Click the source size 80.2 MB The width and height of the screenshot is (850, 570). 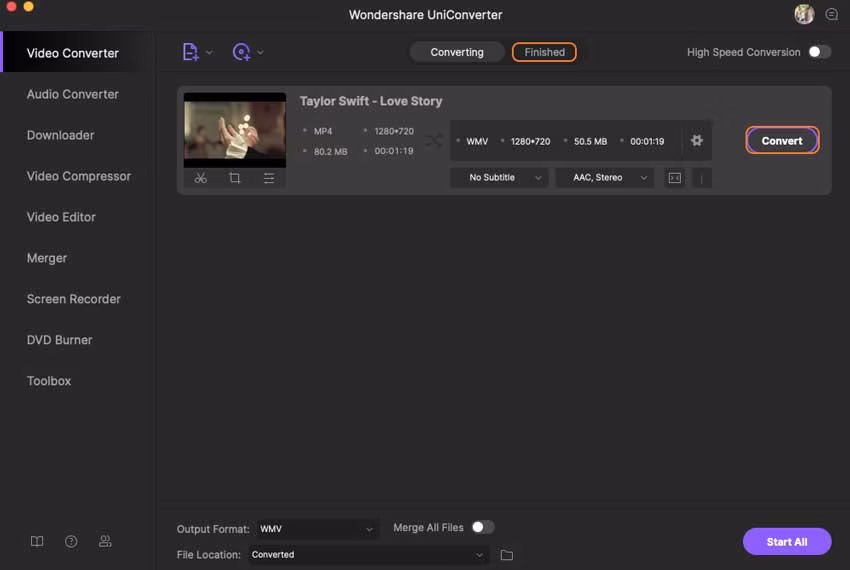pos(330,151)
